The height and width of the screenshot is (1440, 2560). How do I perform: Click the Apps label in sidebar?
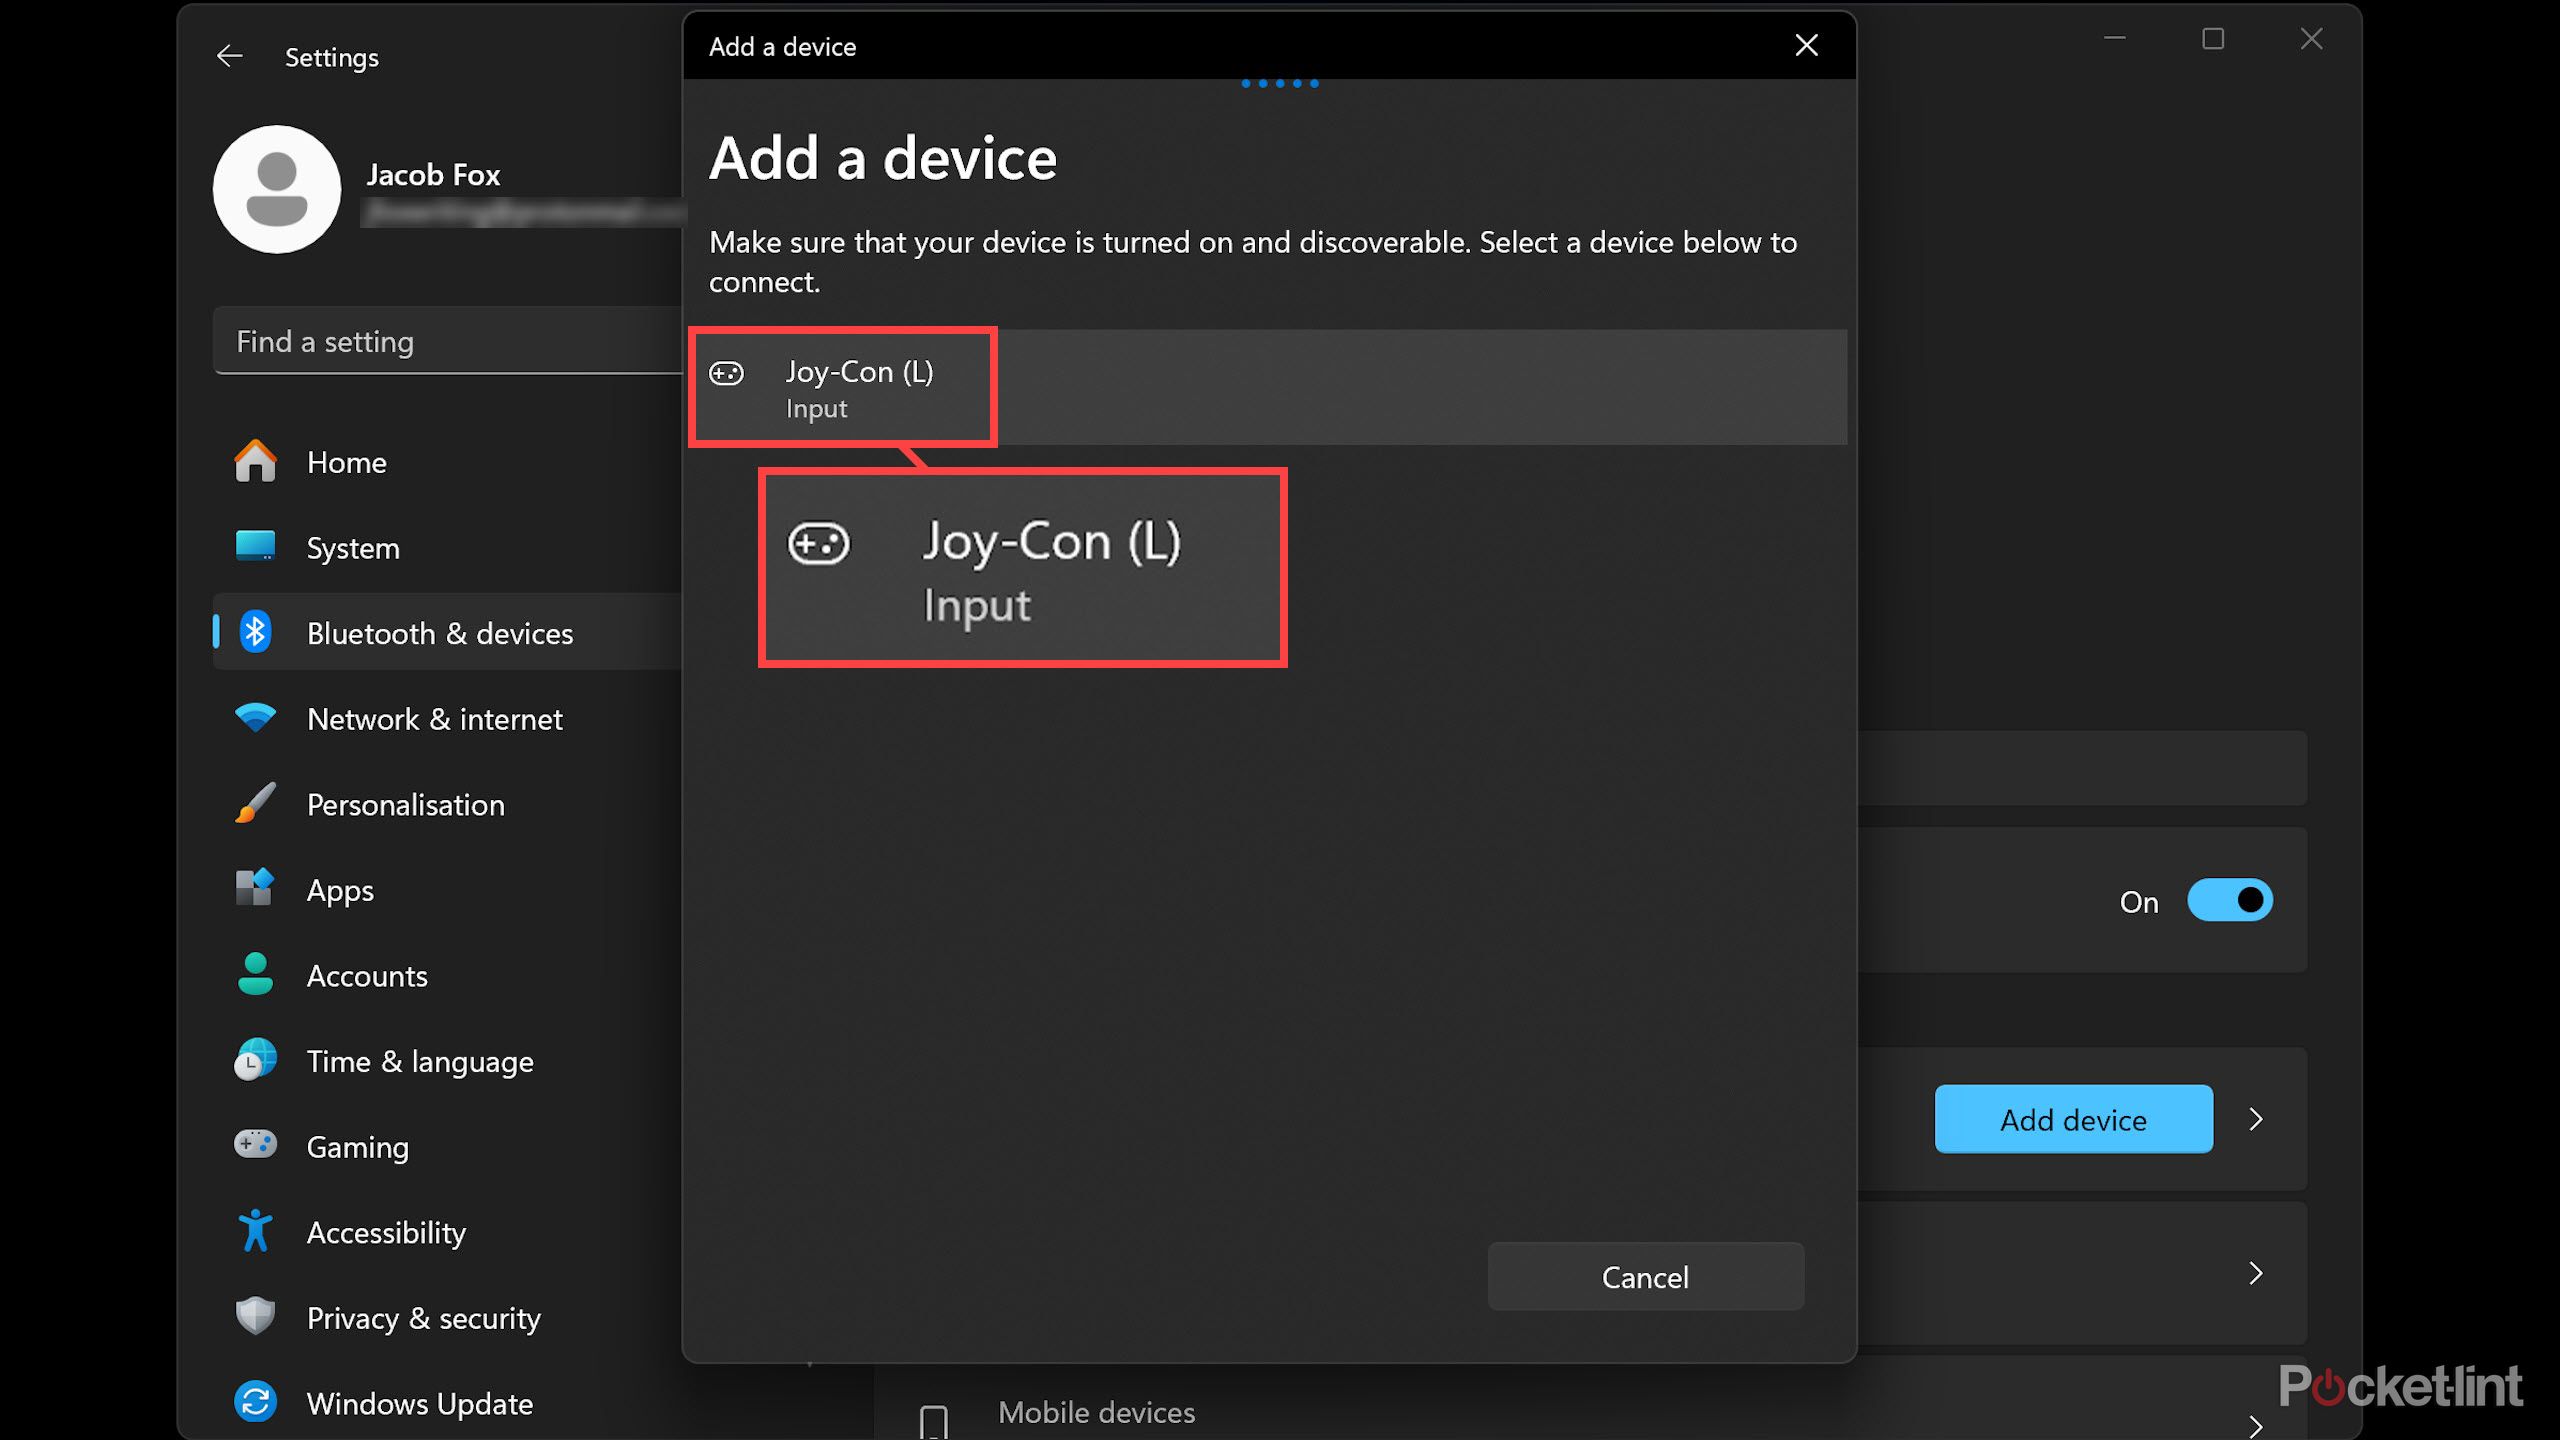pos(340,890)
